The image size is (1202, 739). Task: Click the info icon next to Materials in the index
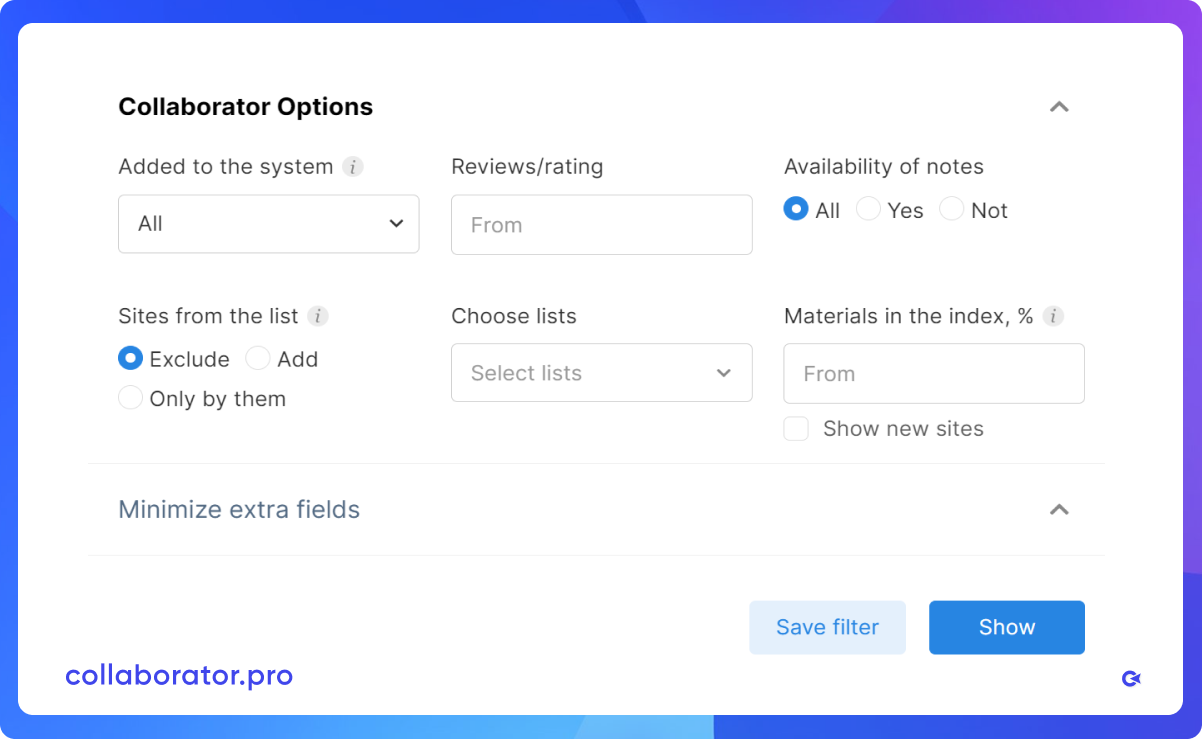coord(1052,316)
